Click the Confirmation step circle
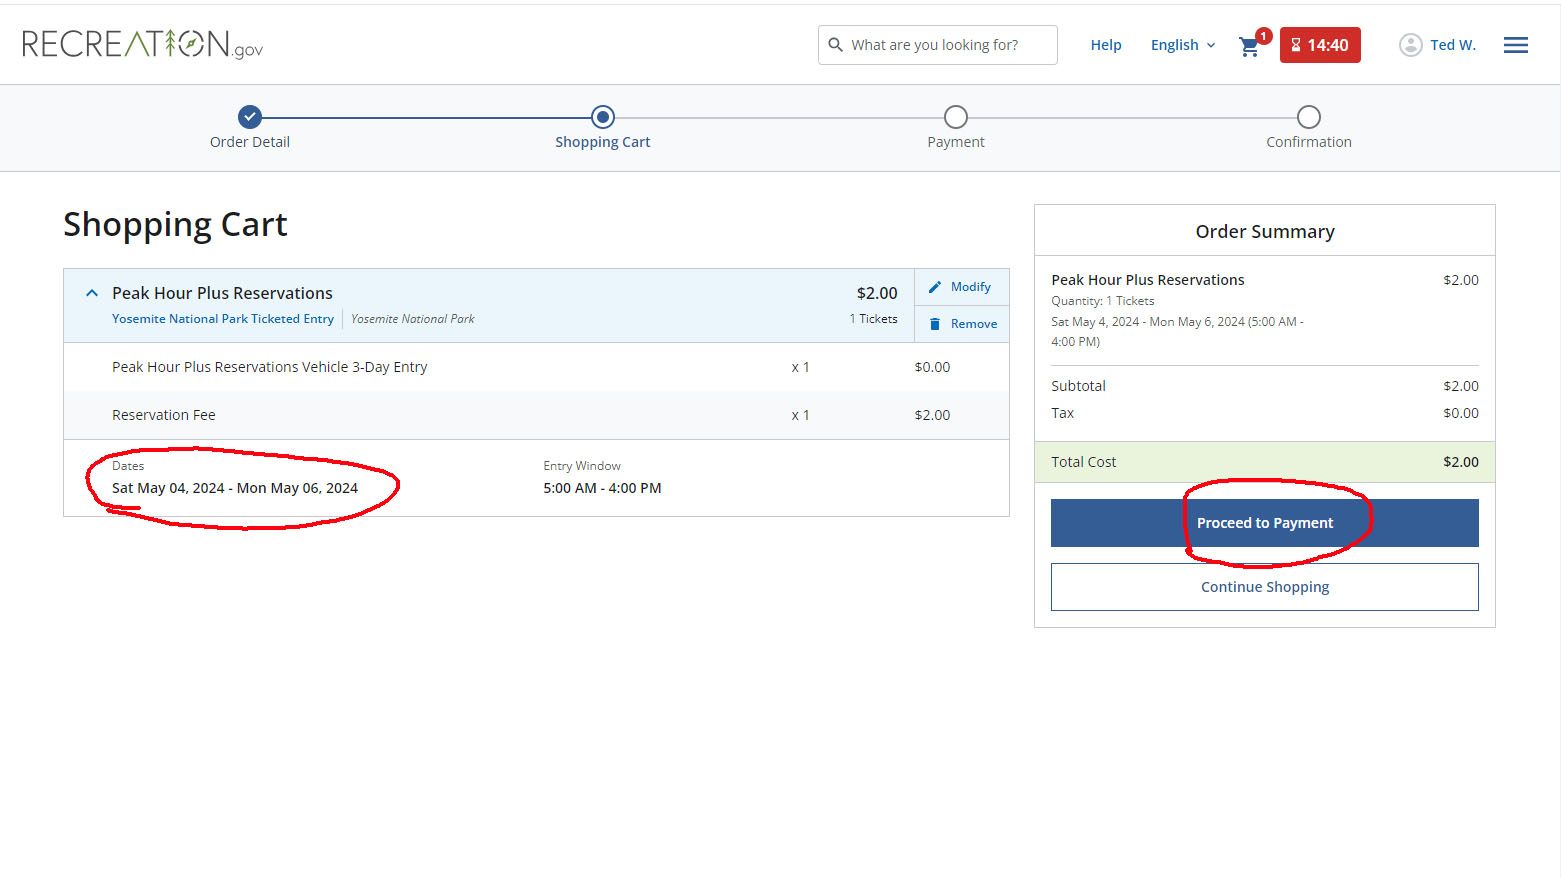 1308,117
